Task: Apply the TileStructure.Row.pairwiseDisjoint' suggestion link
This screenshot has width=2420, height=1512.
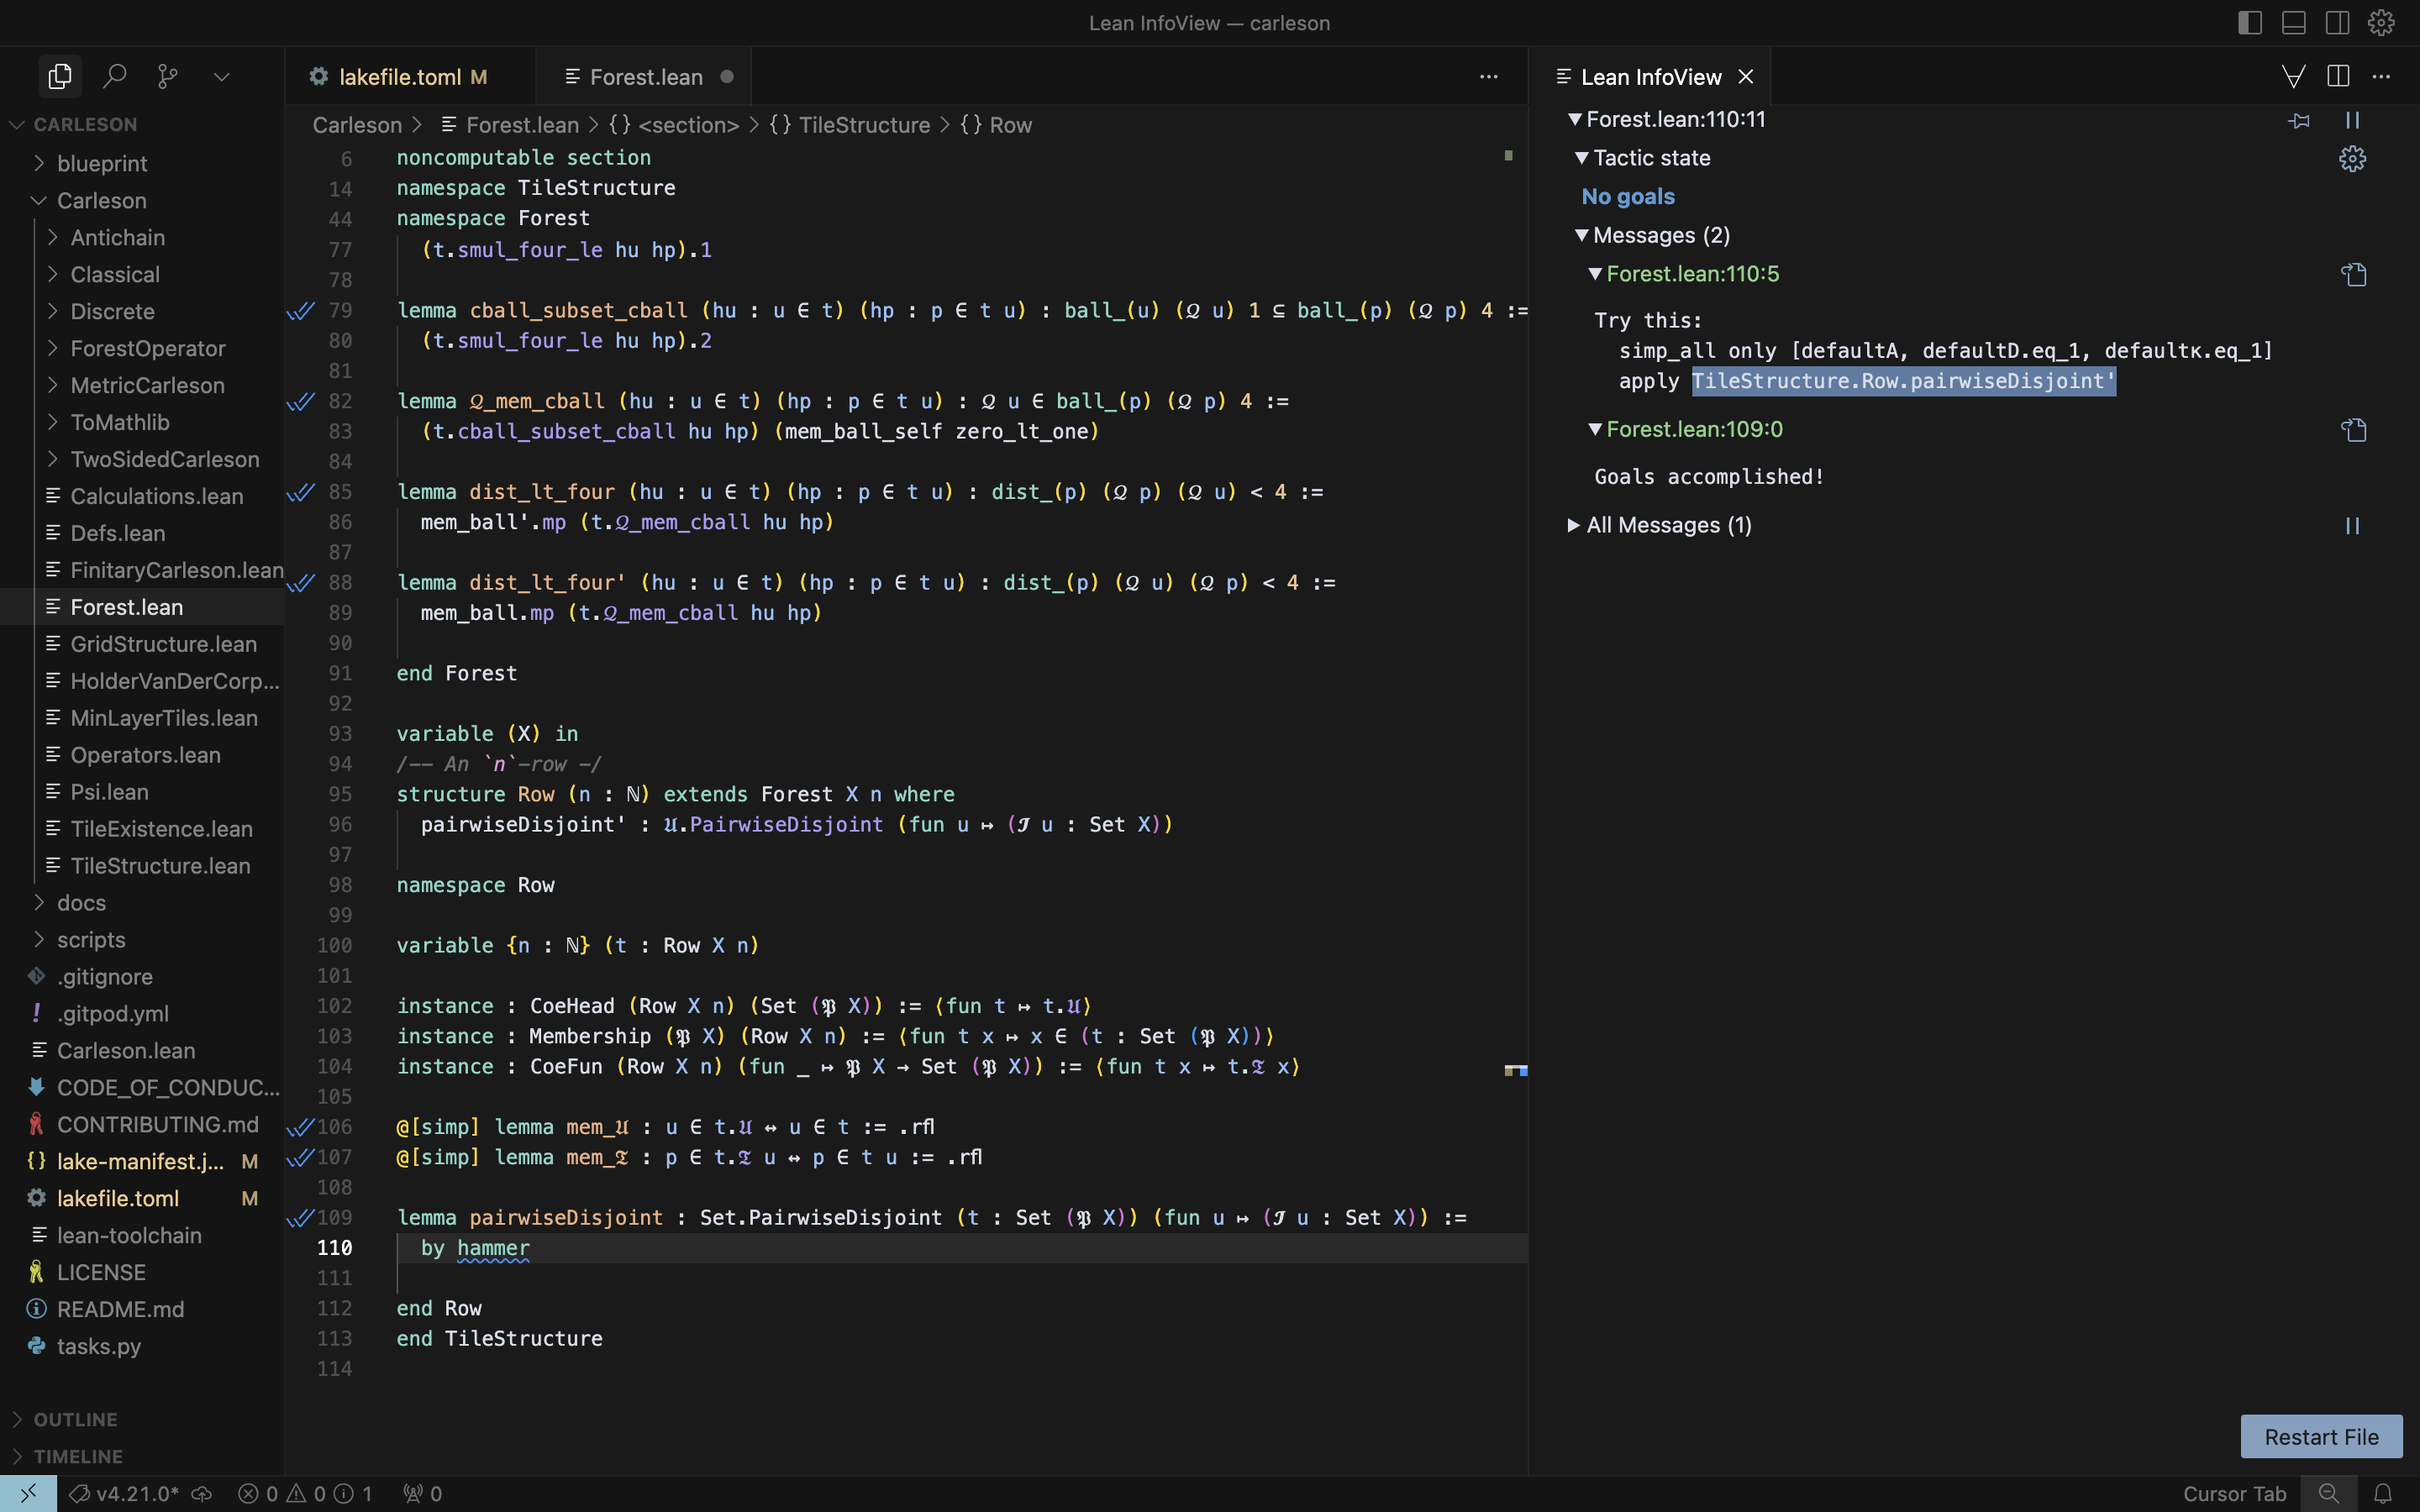Action: [1902, 381]
